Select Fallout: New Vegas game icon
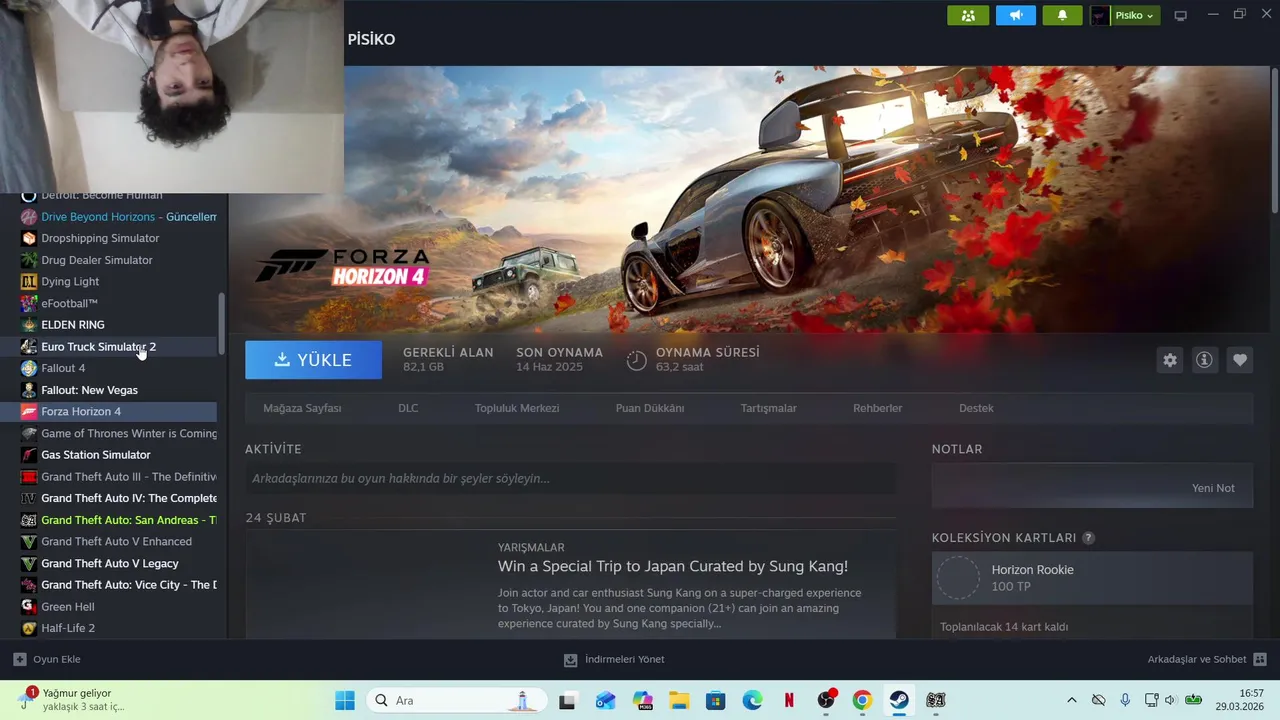This screenshot has width=1280, height=720. pos(29,390)
